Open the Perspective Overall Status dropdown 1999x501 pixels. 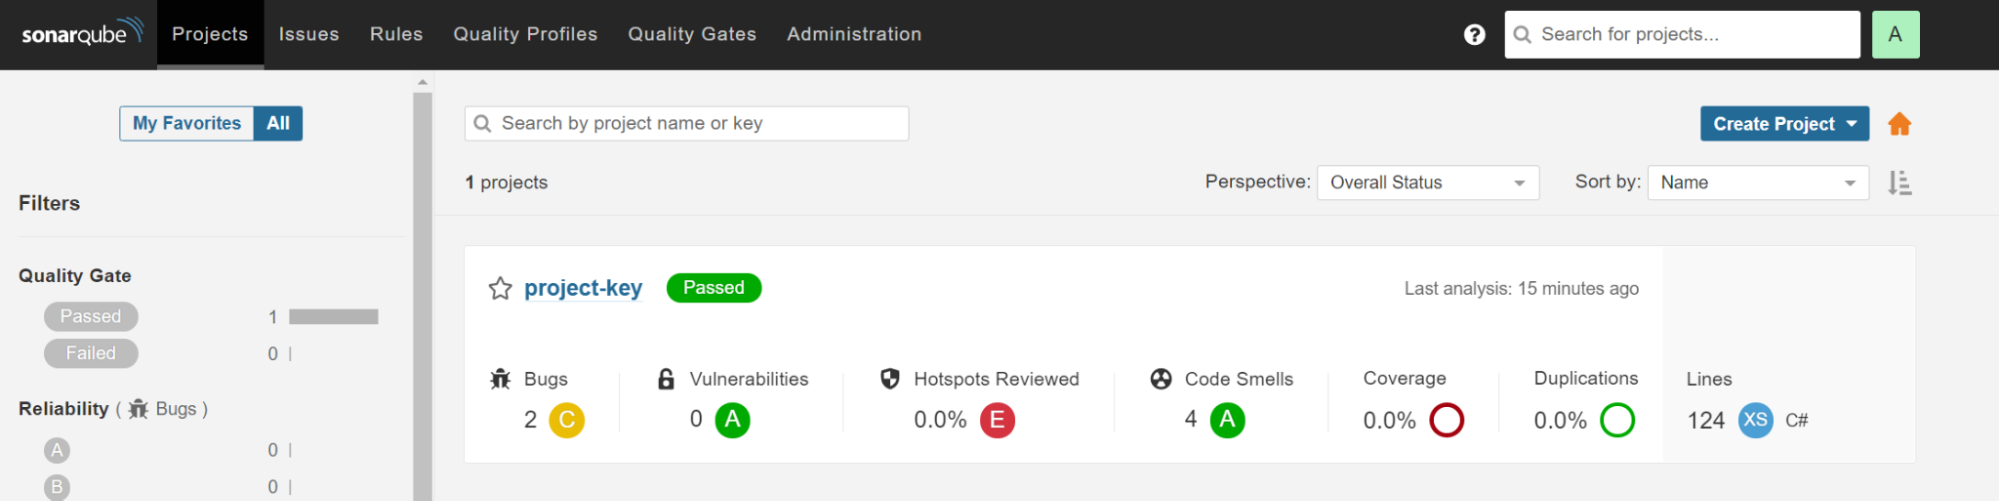pyautogui.click(x=1427, y=183)
